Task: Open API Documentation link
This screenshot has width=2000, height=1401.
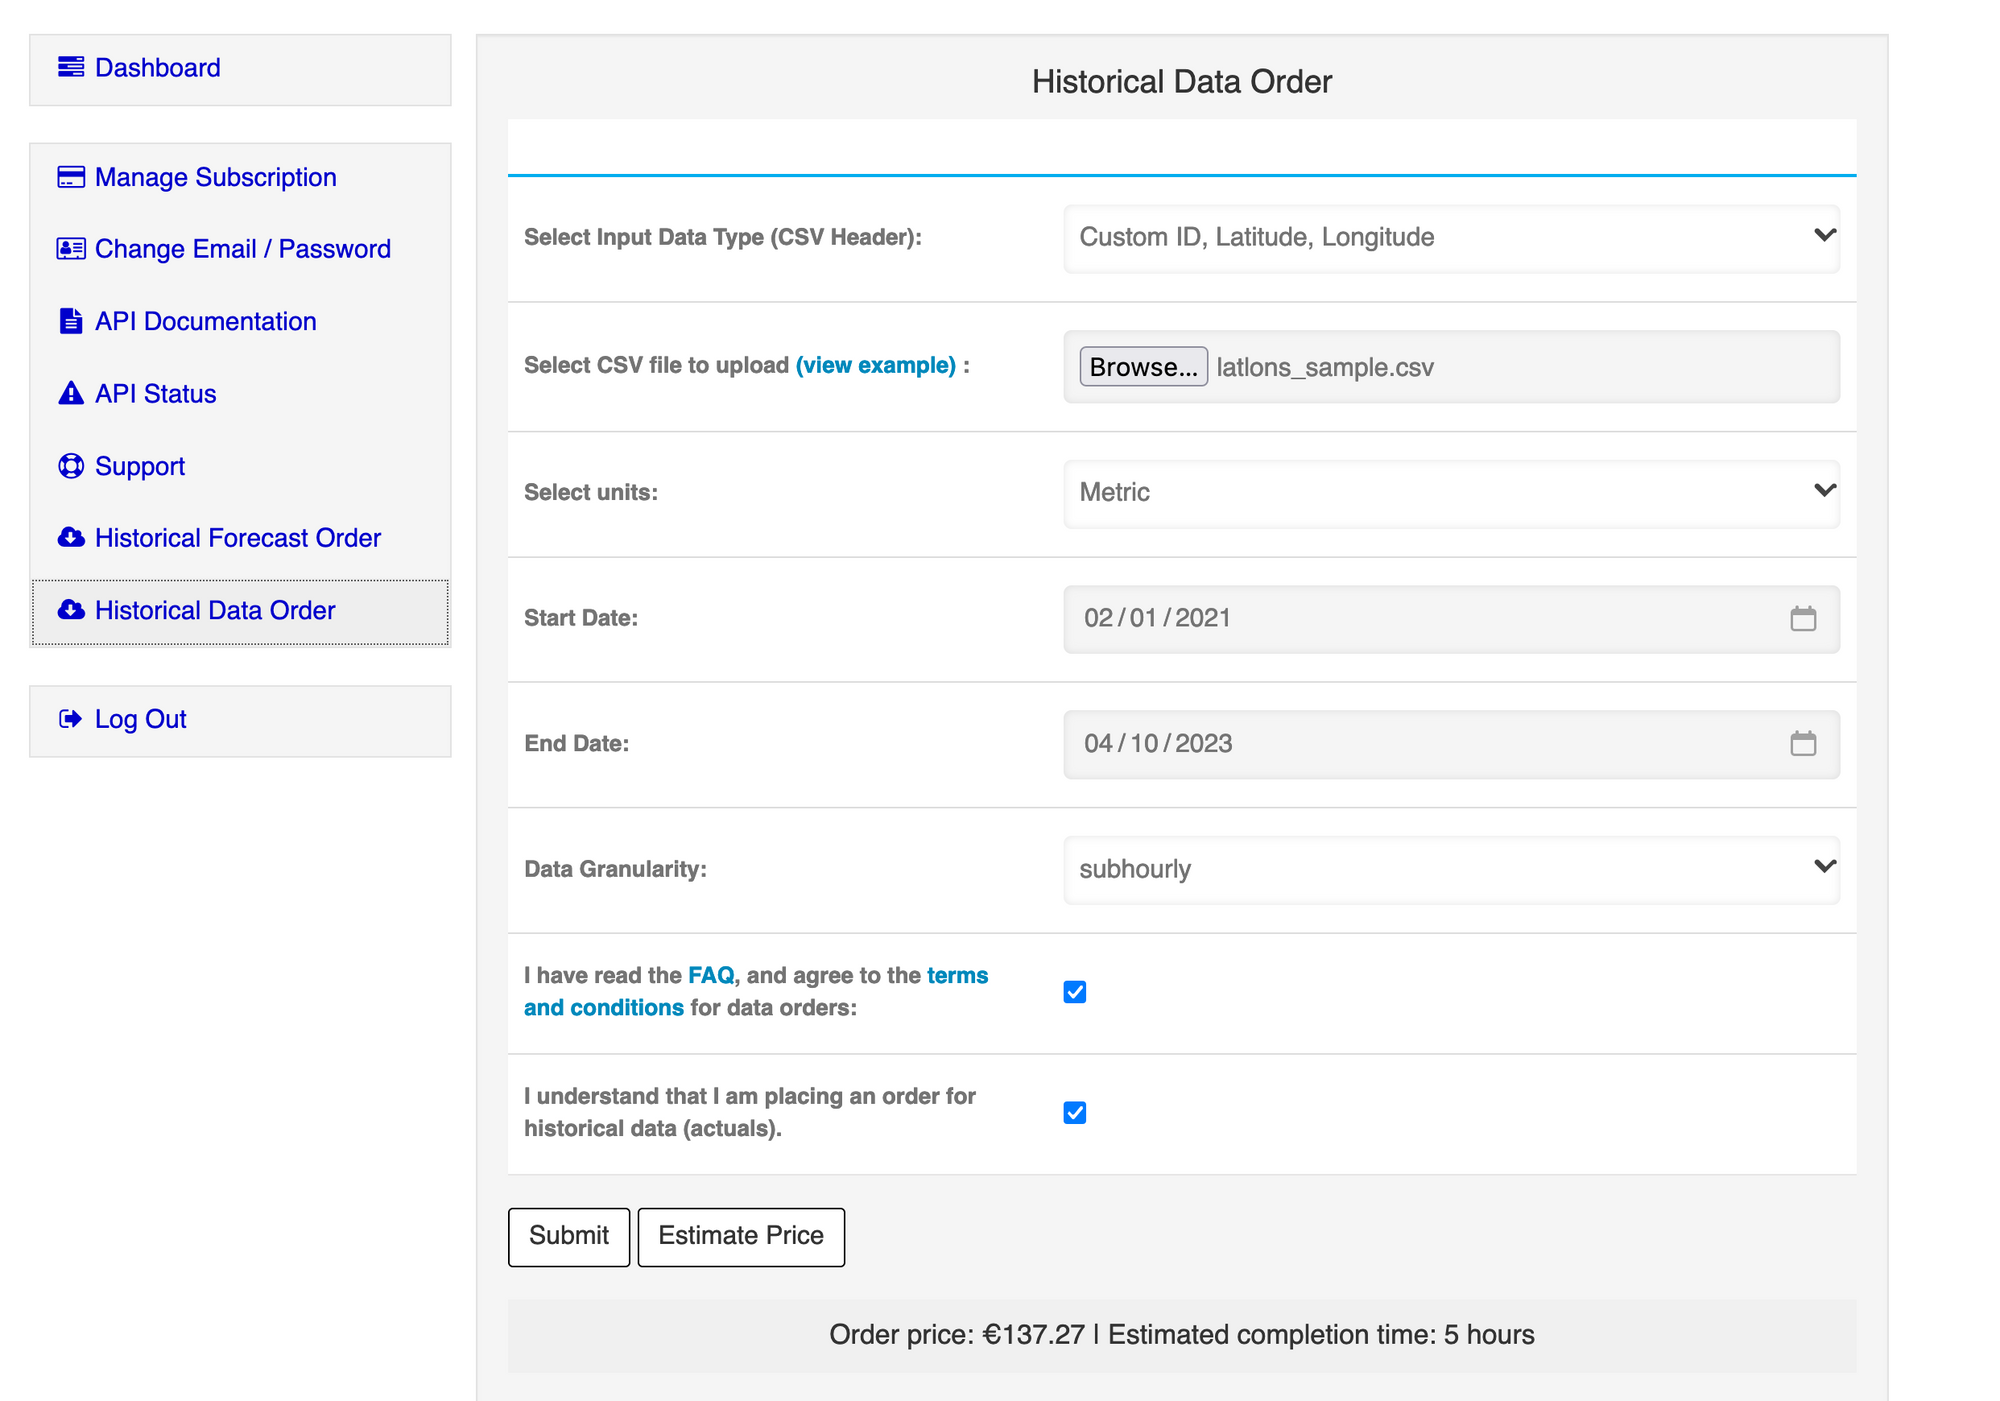Action: (x=206, y=321)
